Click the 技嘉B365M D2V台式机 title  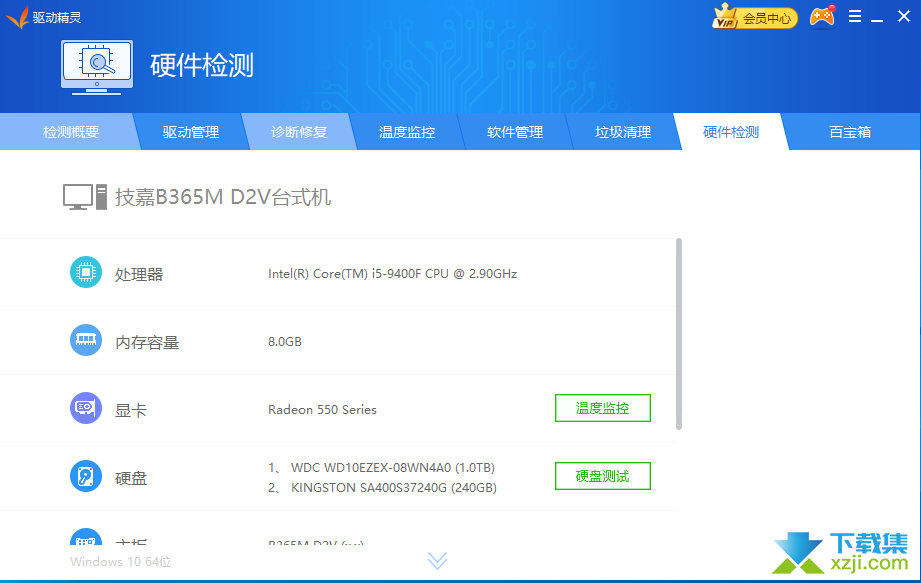pos(223,197)
